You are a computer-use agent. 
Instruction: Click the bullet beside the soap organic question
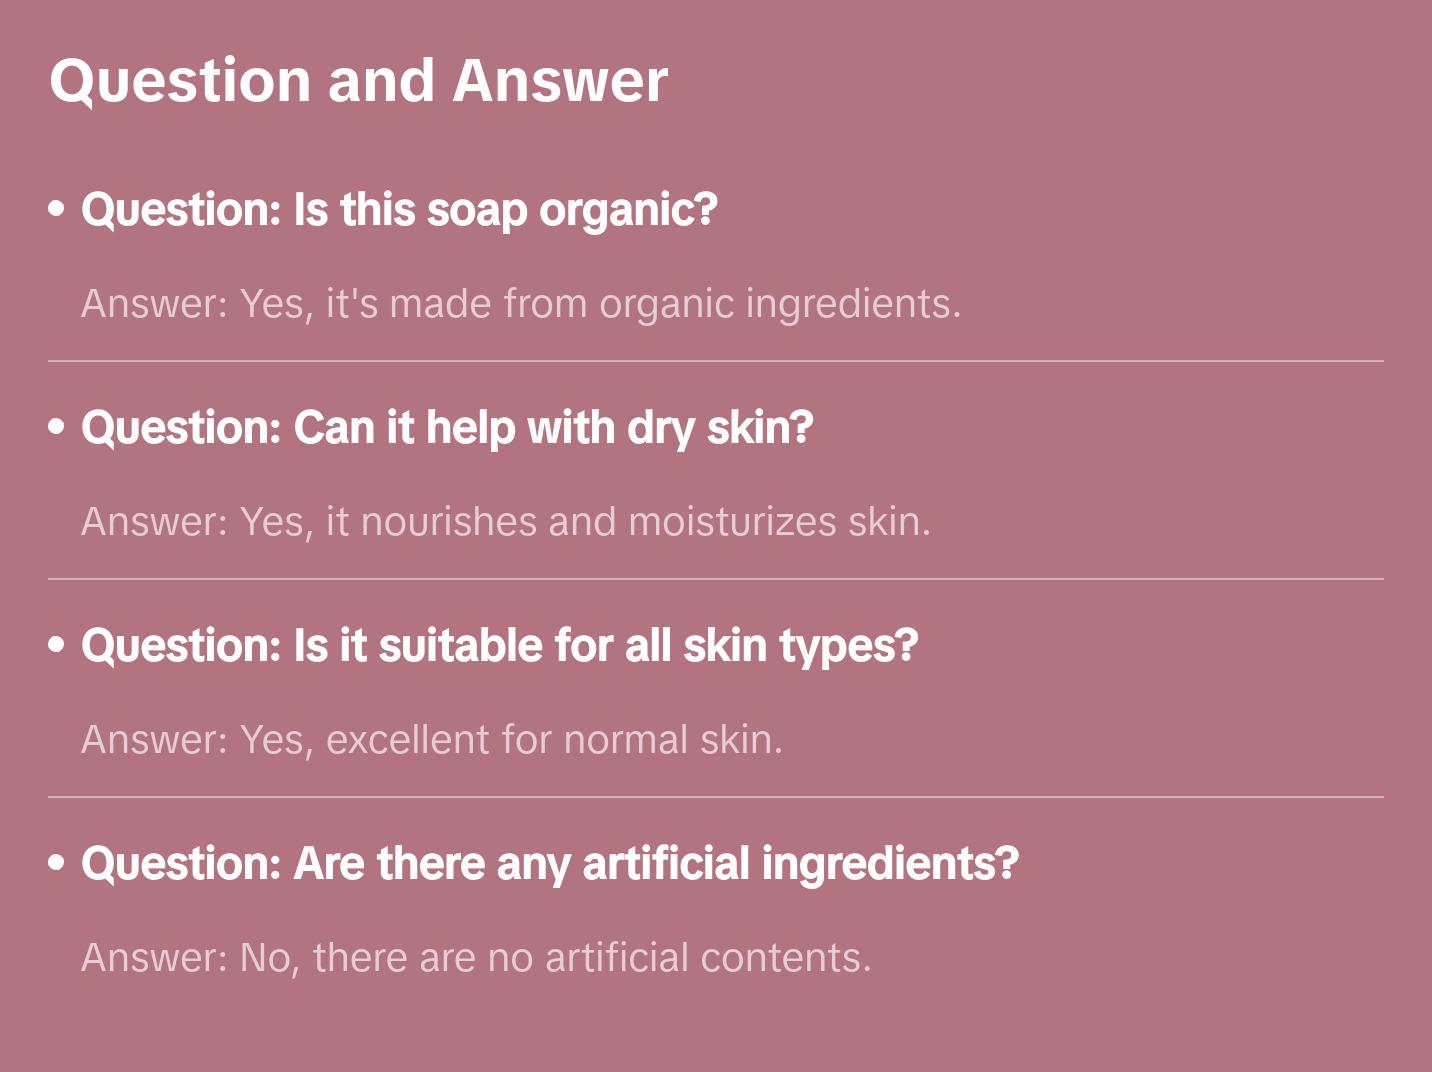pos(57,209)
